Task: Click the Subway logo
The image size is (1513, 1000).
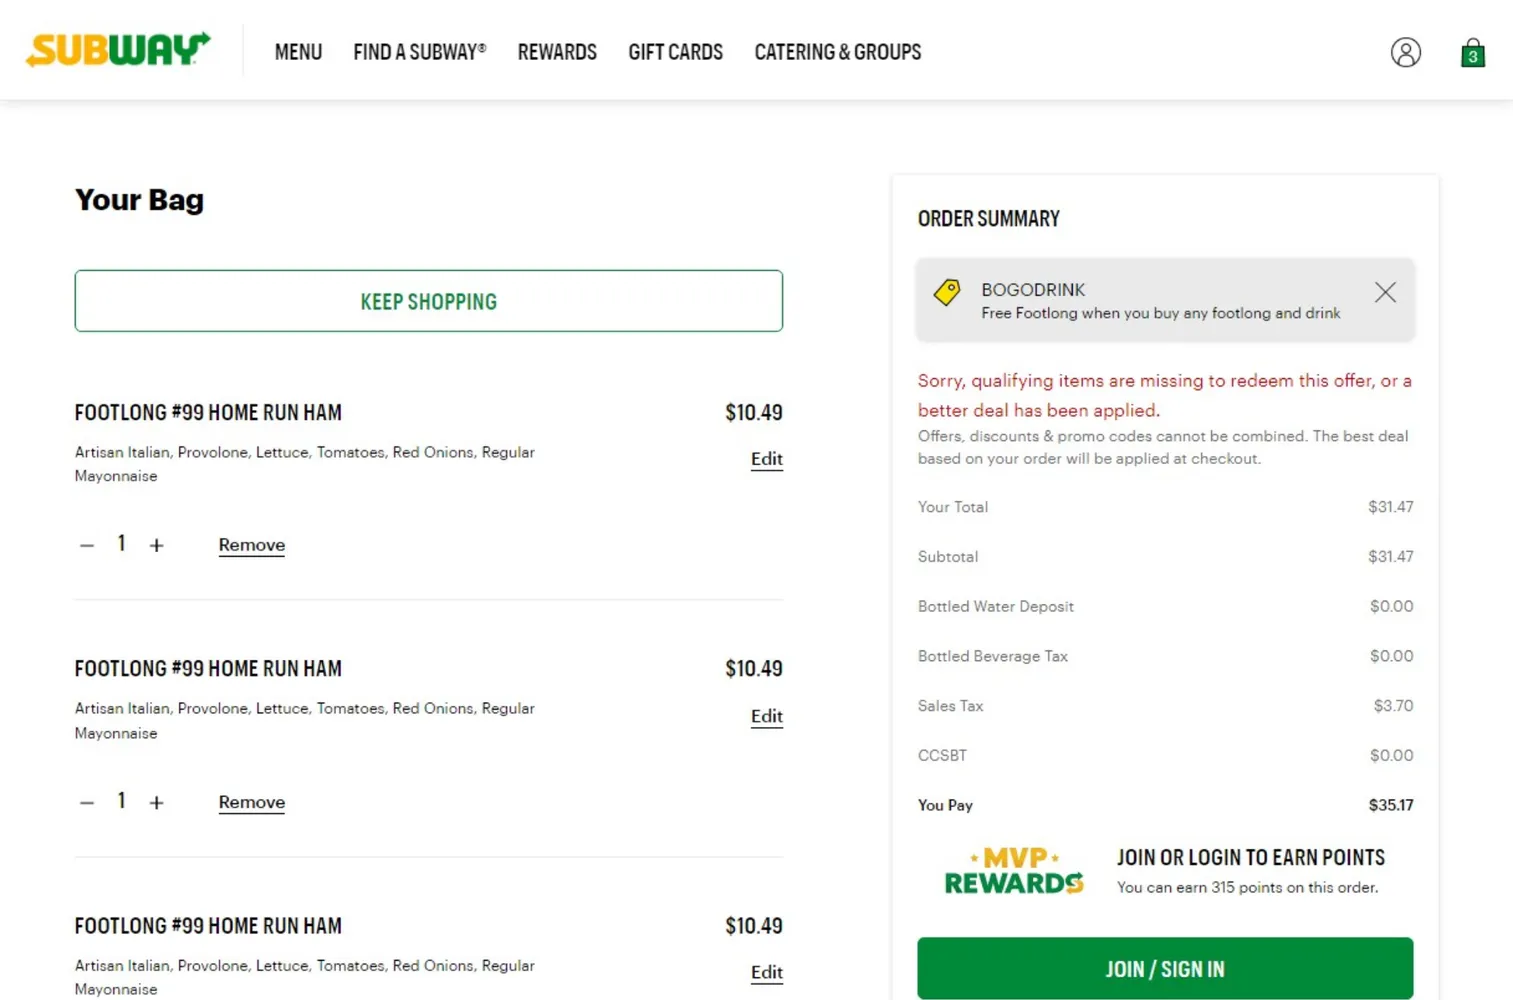Action: (x=118, y=49)
